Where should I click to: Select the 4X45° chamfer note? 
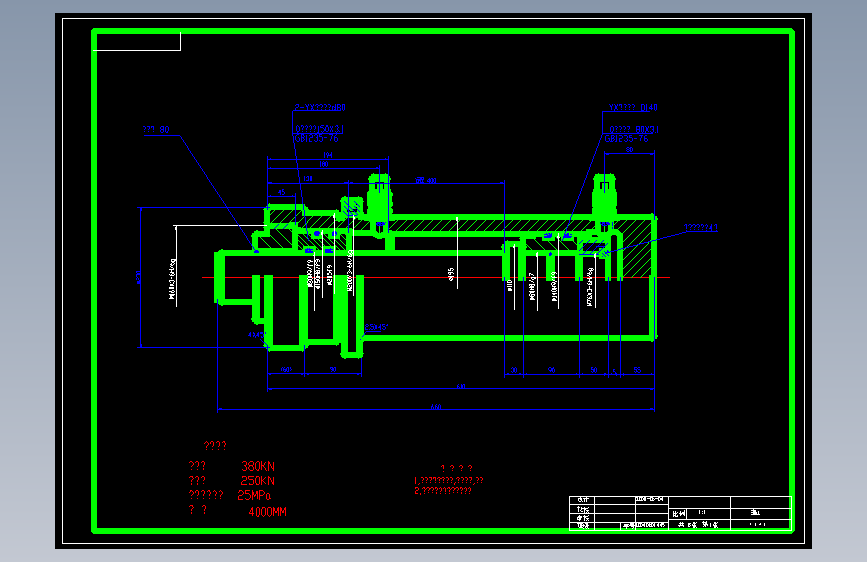tap(257, 335)
